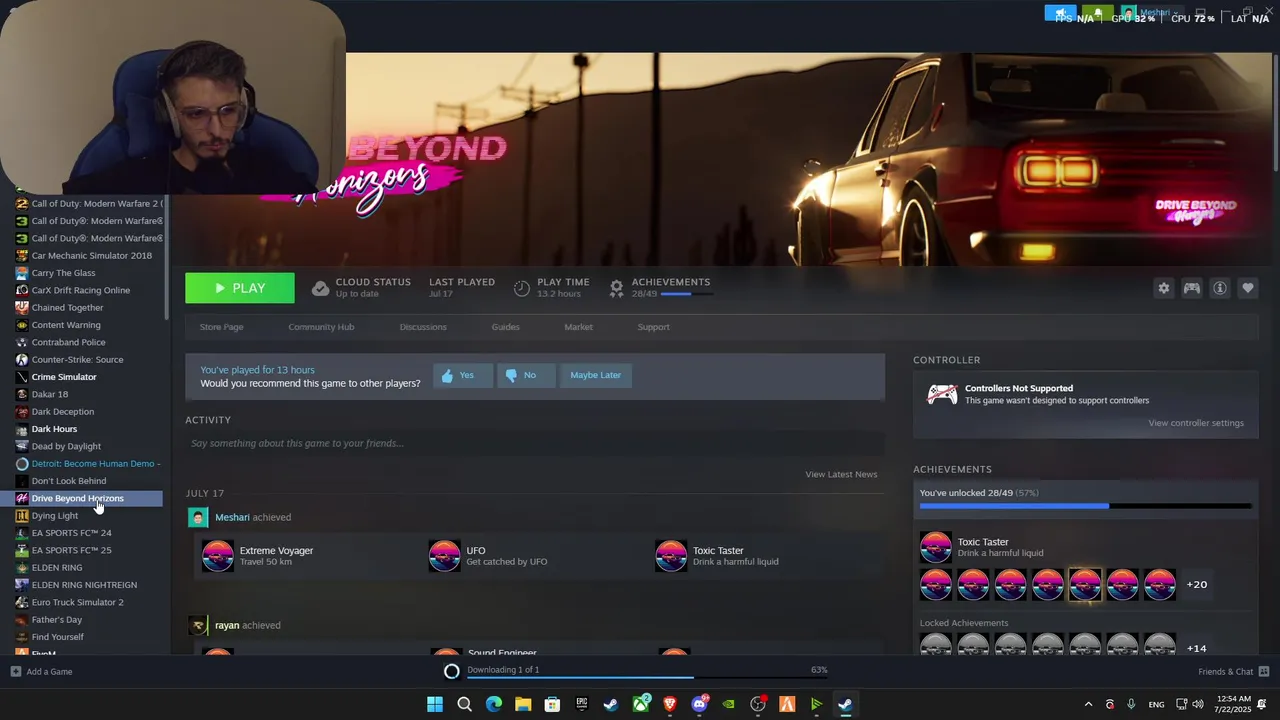Show hidden system tray icons chevron
1280x720 pixels.
(x=1088, y=704)
